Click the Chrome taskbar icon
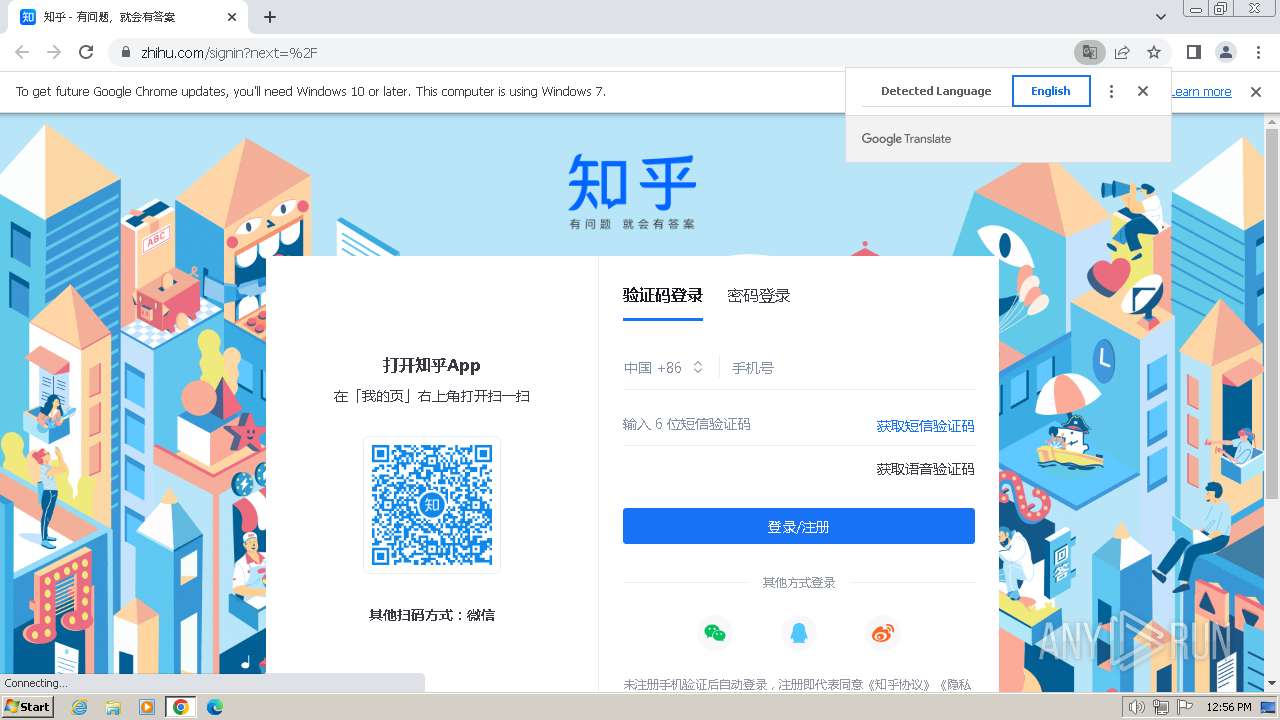Image resolution: width=1280 pixels, height=720 pixels. pos(180,707)
